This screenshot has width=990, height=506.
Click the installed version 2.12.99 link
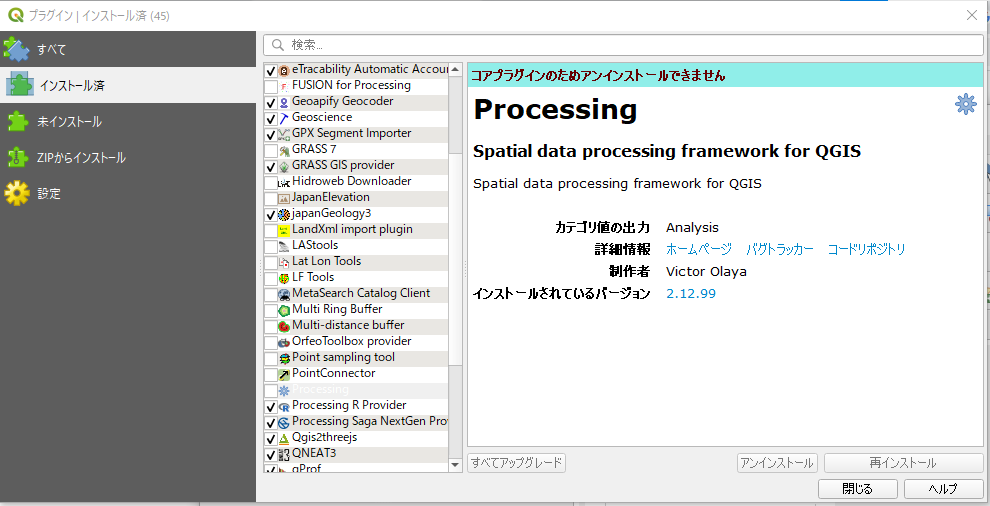click(x=691, y=293)
